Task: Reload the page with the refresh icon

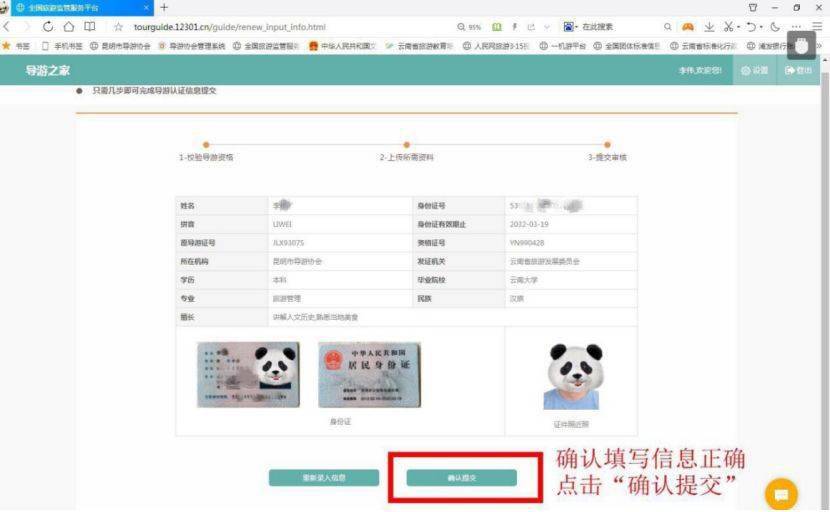Action: tap(48, 26)
